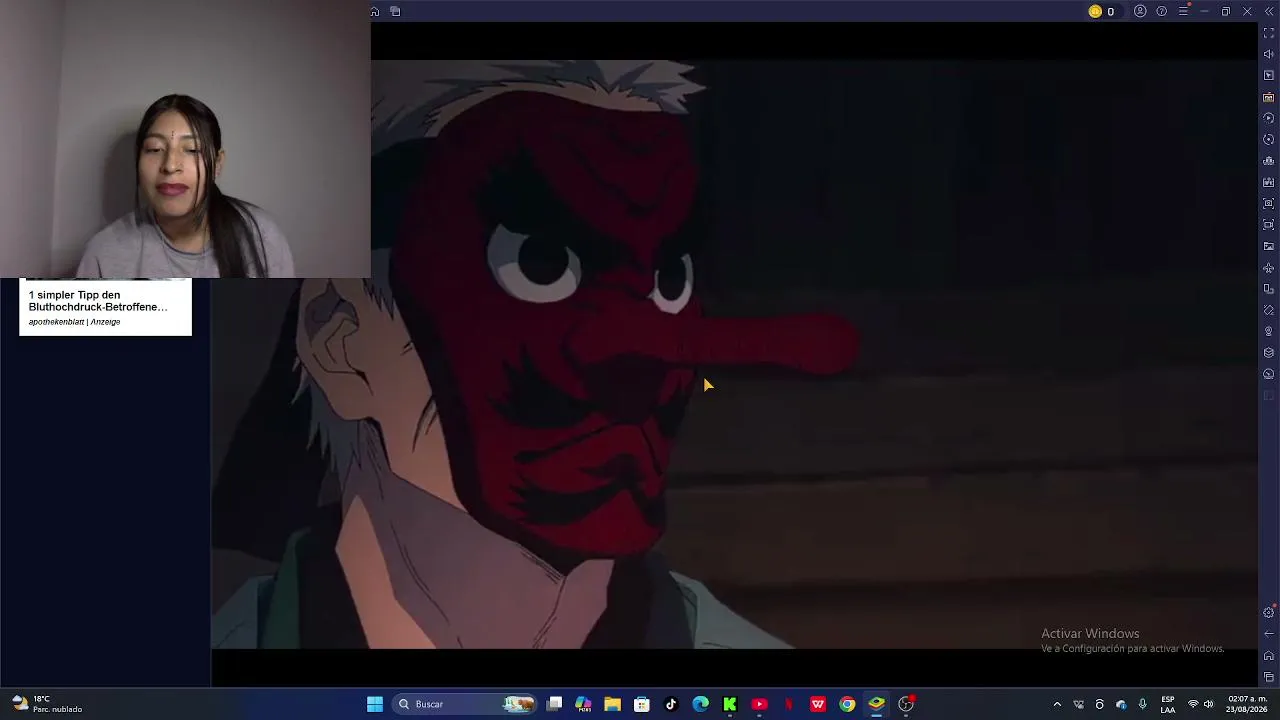Open the Wi-Fi network tray icon
Viewport: 1280px width, 720px height.
pos(1193,704)
